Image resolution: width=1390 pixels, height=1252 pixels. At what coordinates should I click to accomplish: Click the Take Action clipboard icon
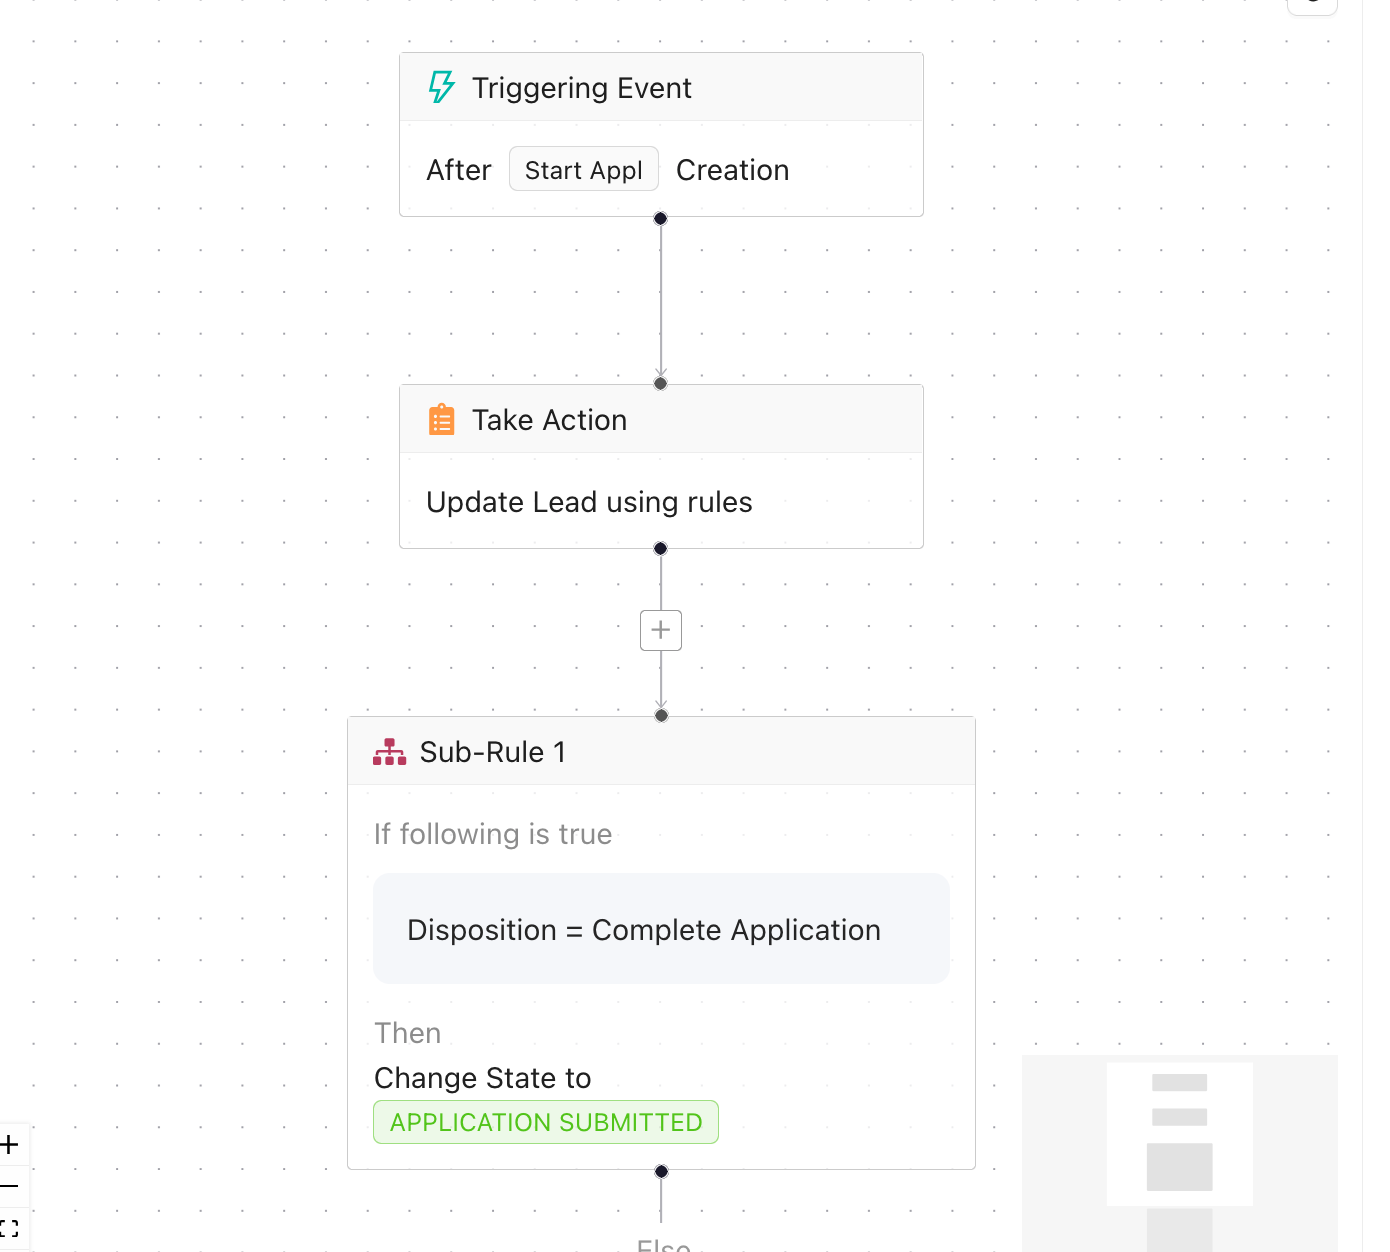(x=441, y=419)
